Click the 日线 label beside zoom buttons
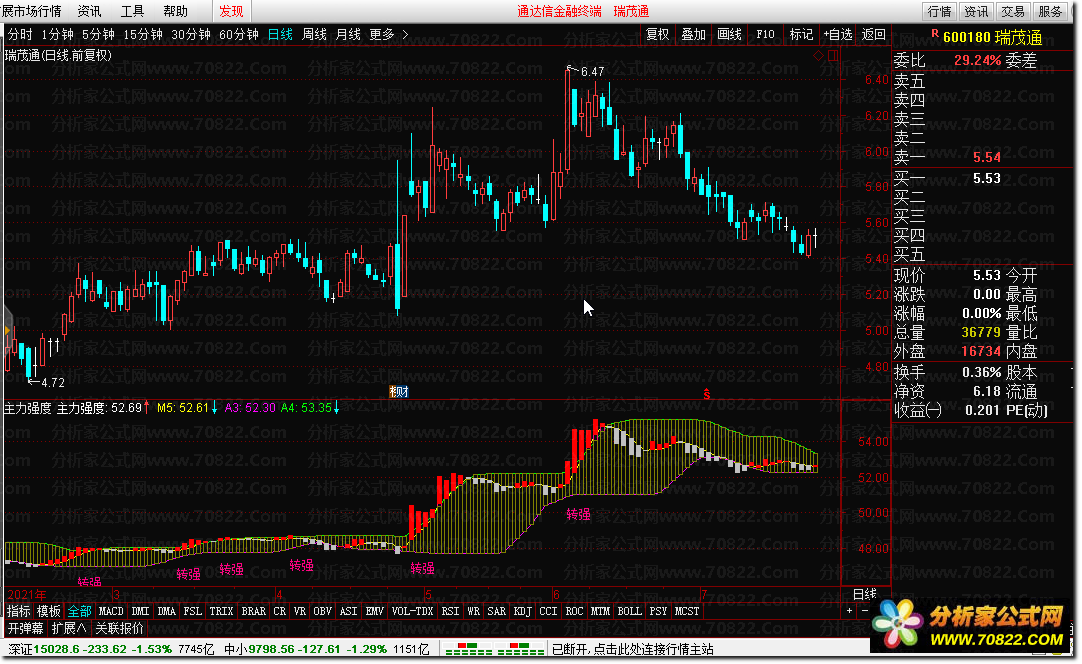 pos(865,594)
